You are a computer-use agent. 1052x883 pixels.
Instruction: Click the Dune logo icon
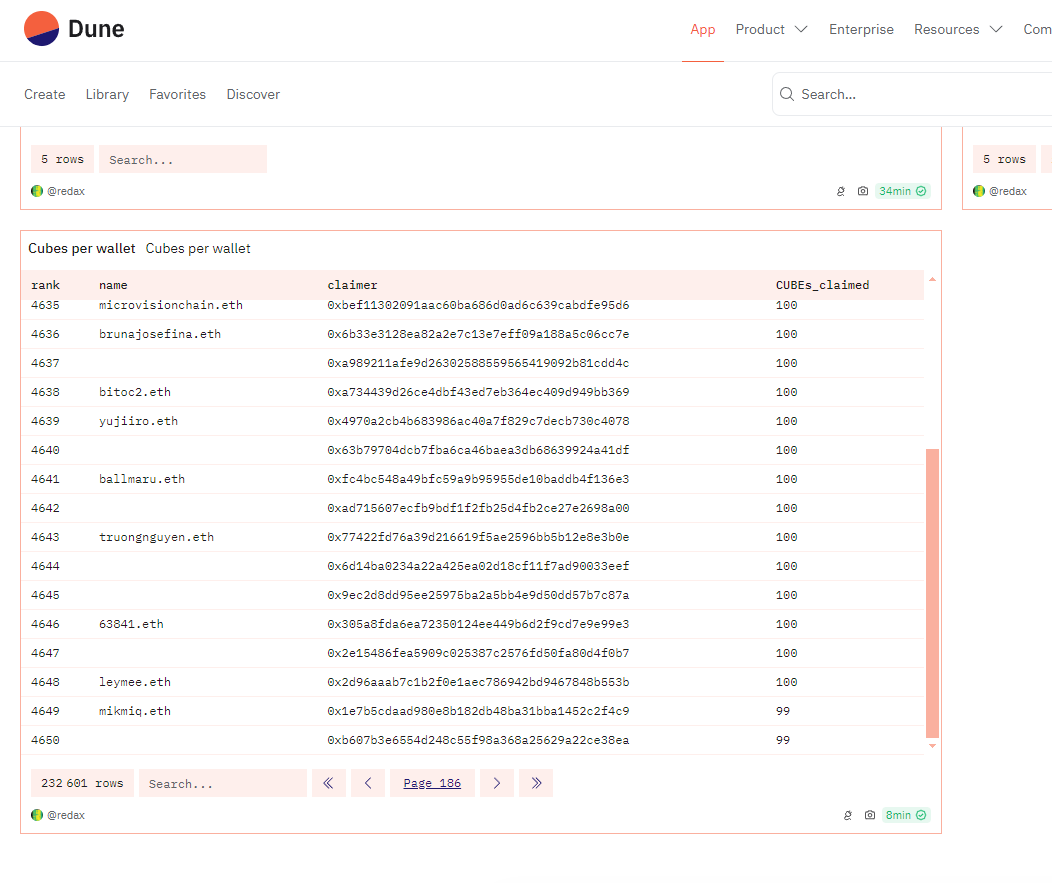tap(42, 29)
